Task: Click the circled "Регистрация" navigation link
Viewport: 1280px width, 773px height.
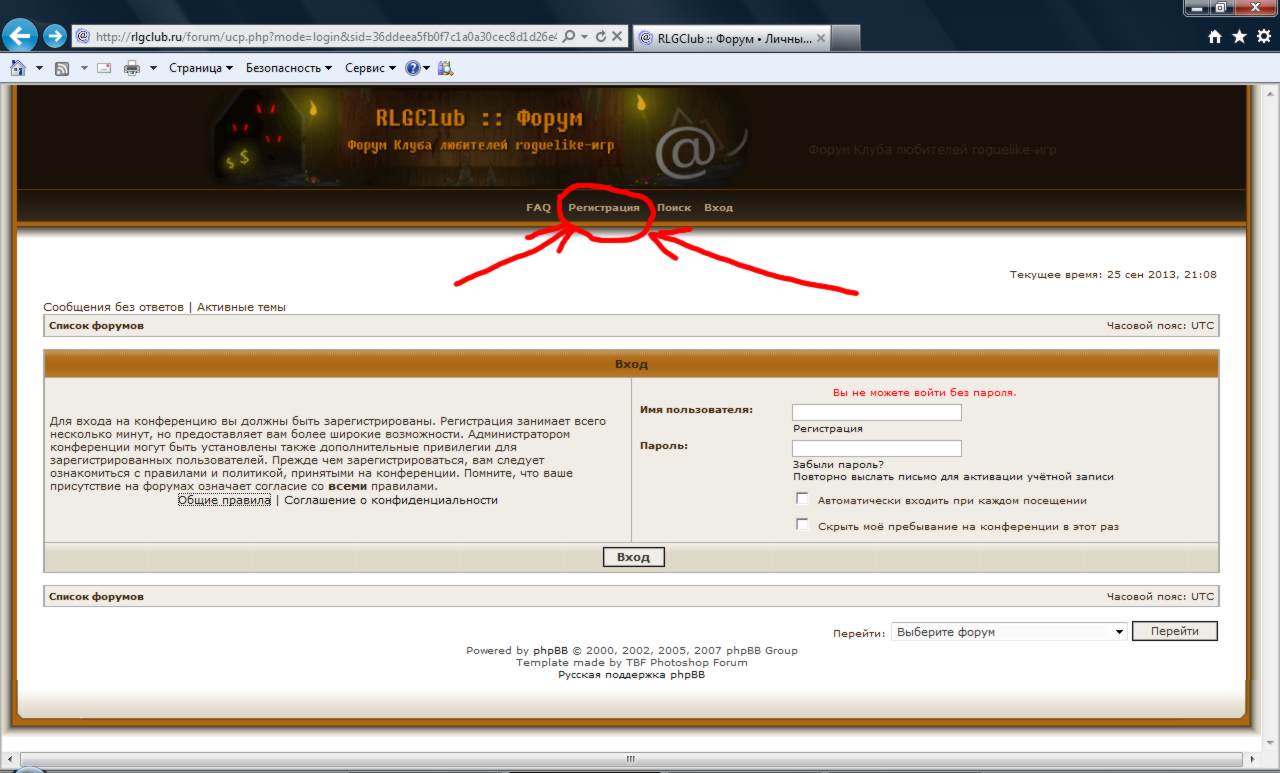Action: point(604,208)
